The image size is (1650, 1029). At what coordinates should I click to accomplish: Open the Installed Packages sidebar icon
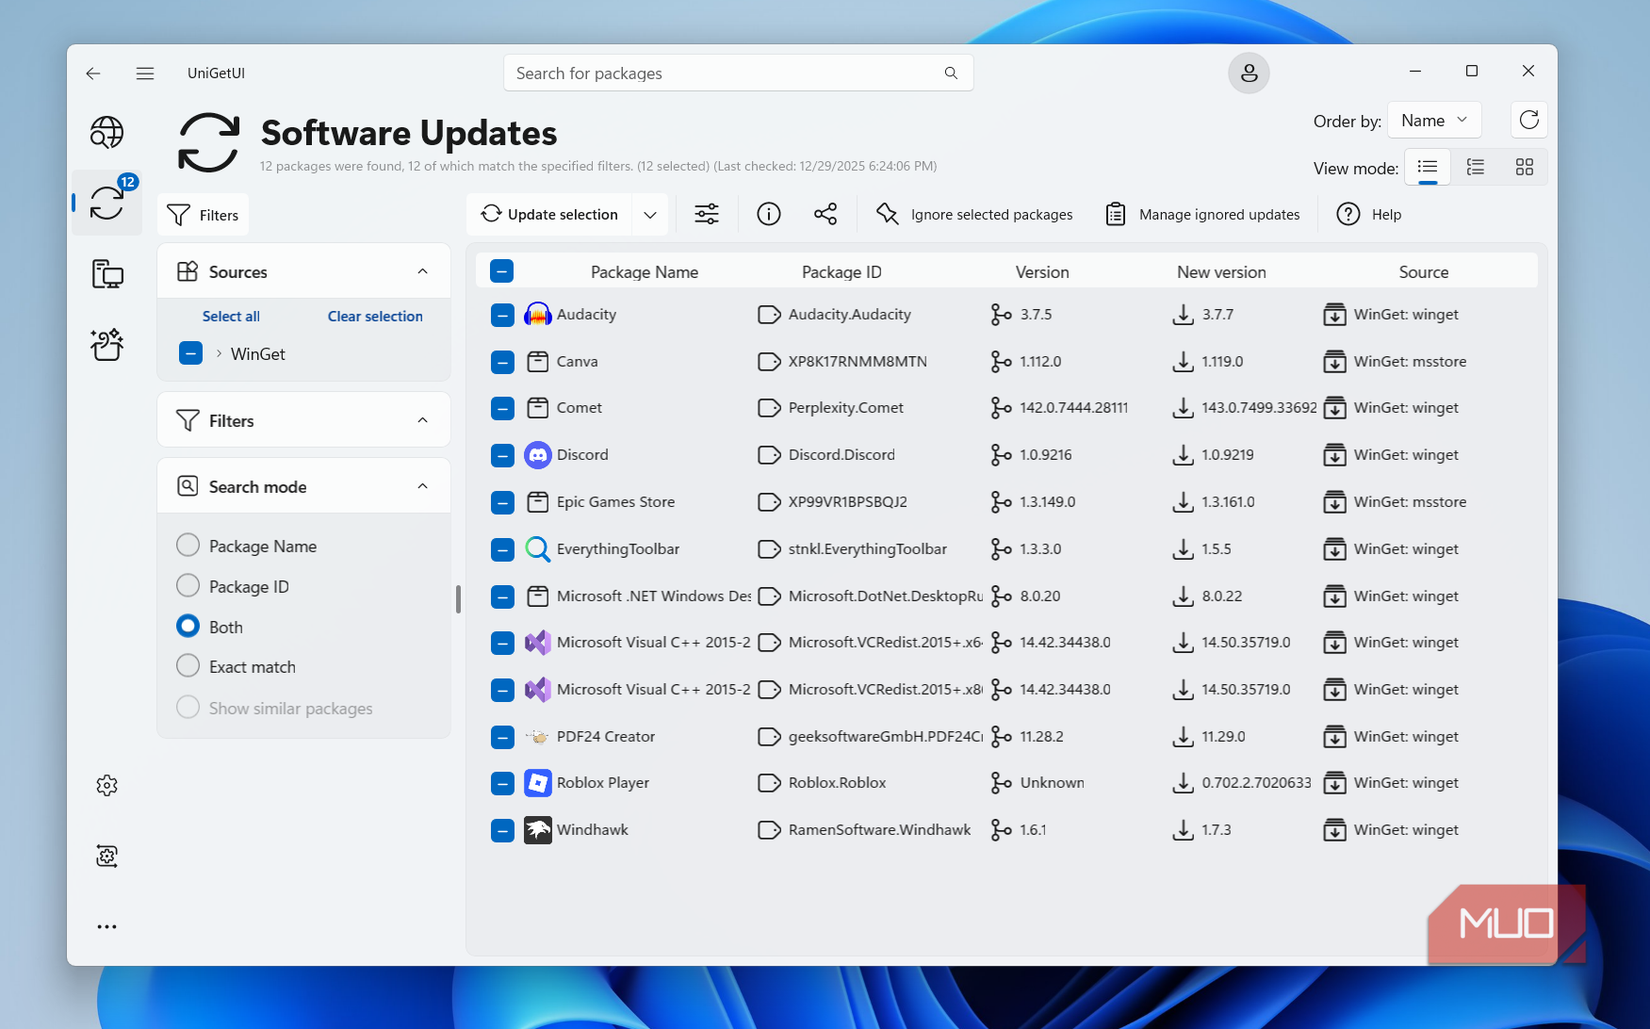click(x=106, y=273)
